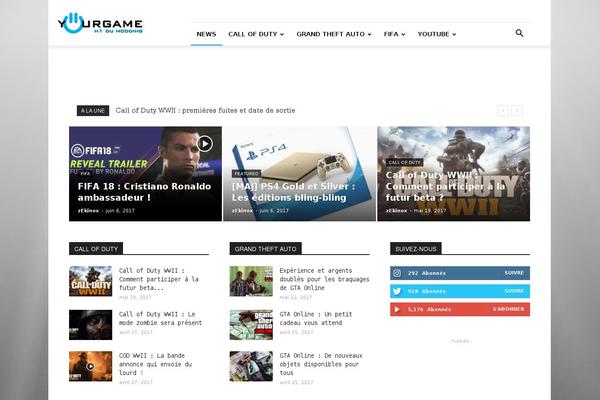600x400 pixels.
Task: Click the FEATURED tag on PS4 card
Action: 246,174
